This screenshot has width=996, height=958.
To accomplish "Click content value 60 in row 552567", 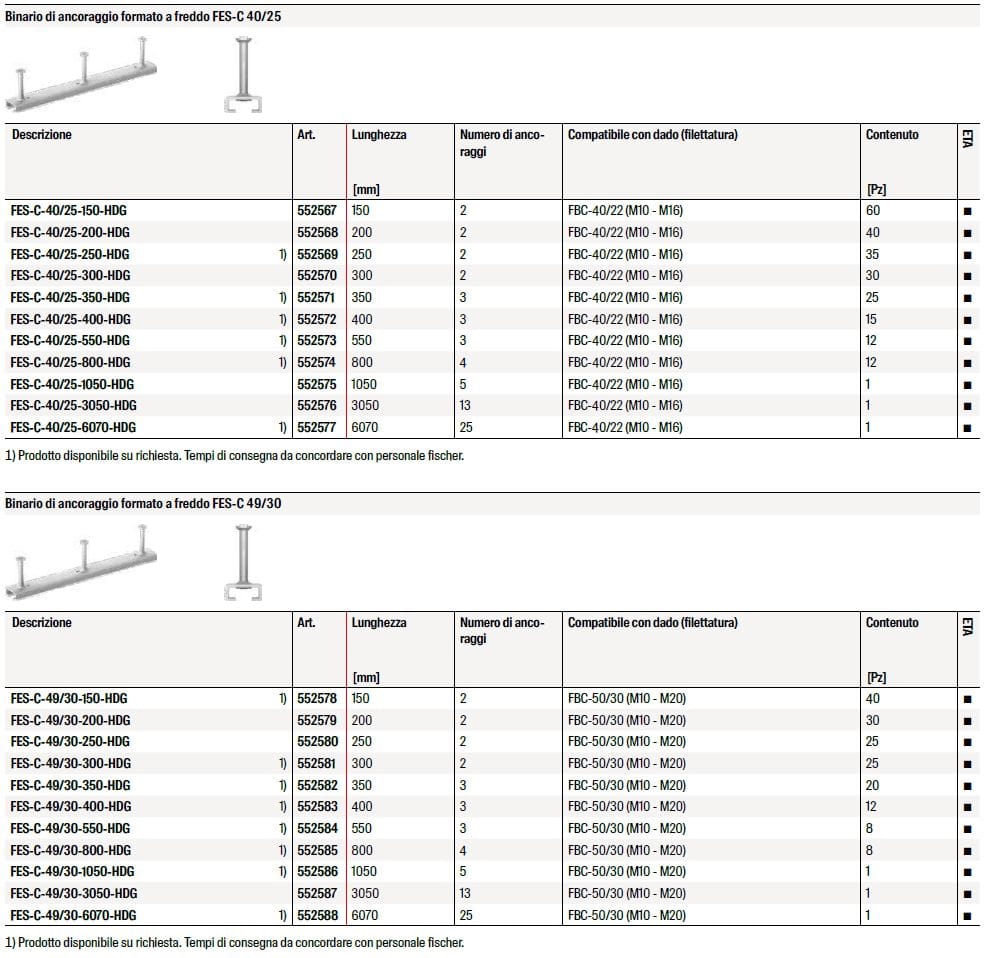I will (x=872, y=211).
